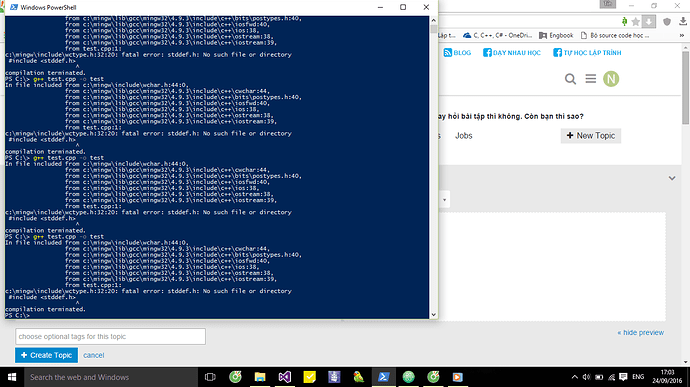
Task: Open the forum search magnifier icon
Action: pos(570,79)
